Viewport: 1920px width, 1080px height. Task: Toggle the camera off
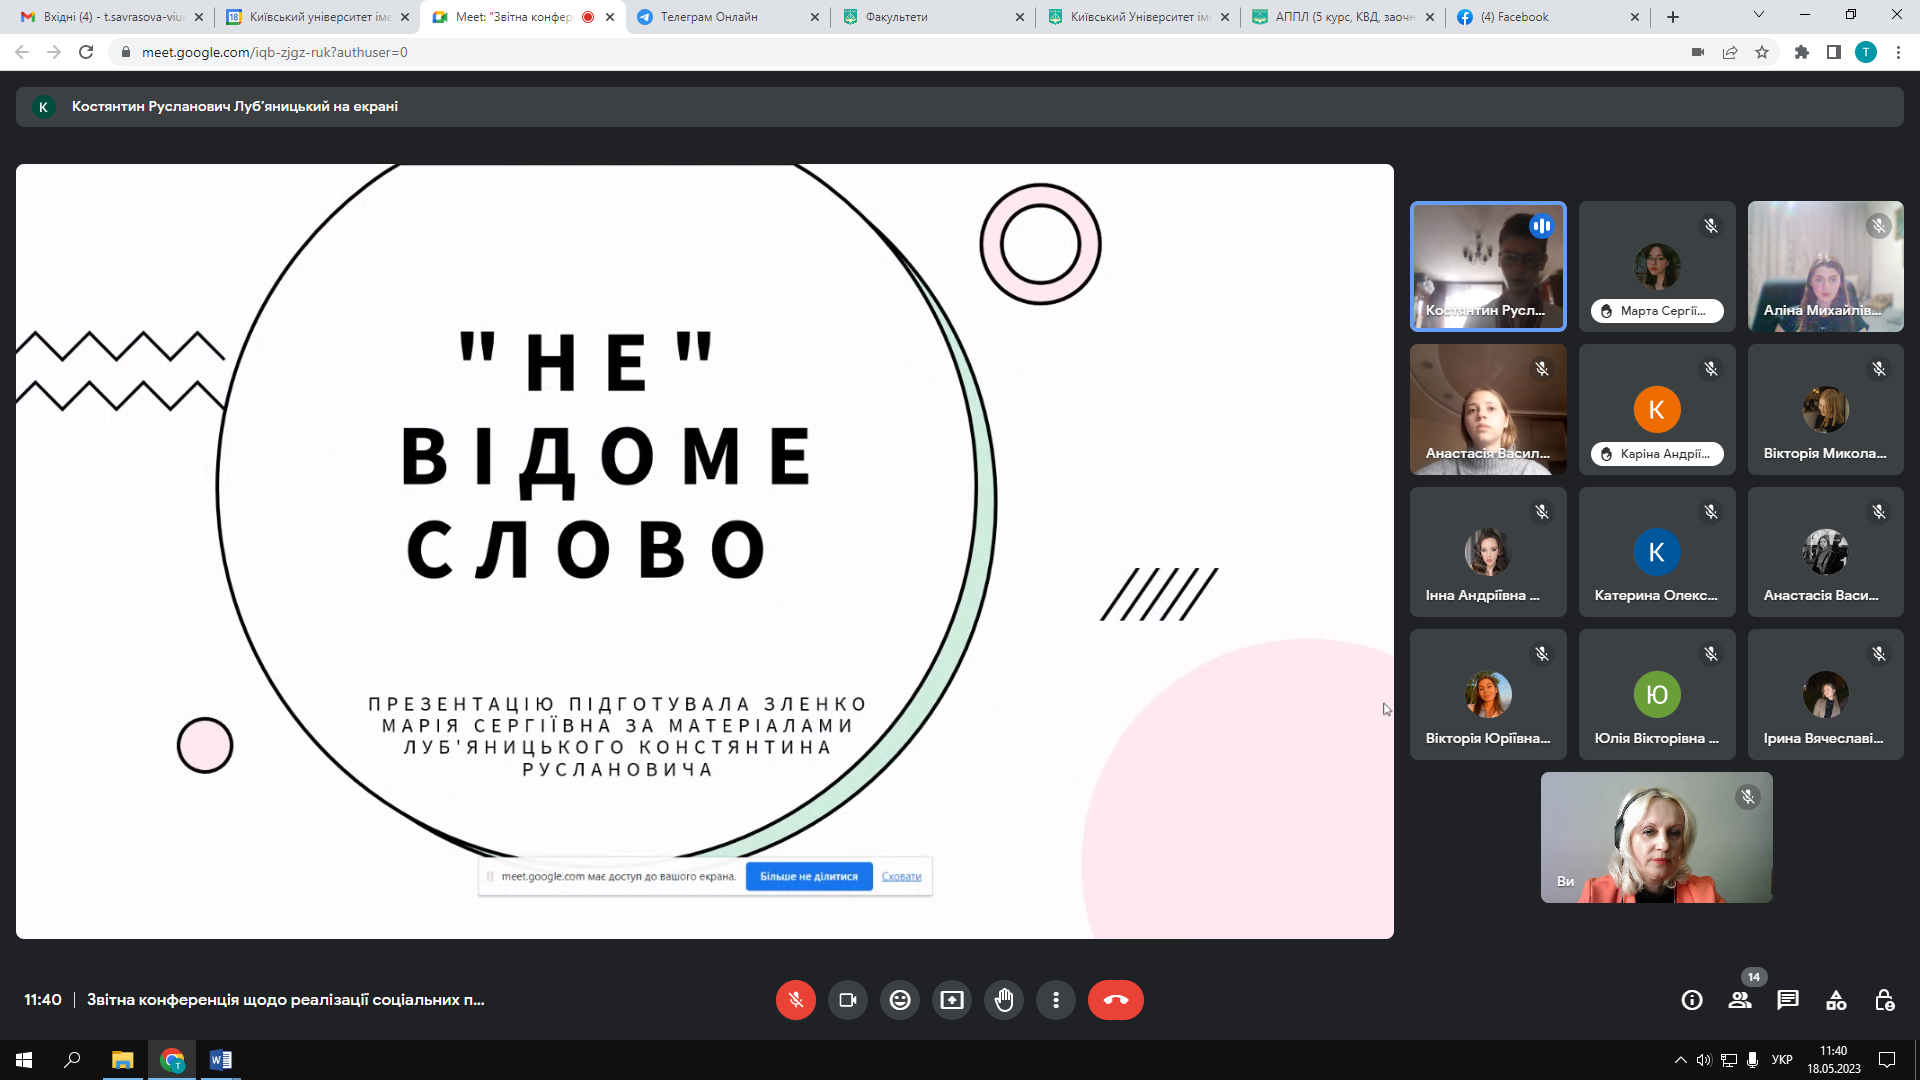[848, 1000]
